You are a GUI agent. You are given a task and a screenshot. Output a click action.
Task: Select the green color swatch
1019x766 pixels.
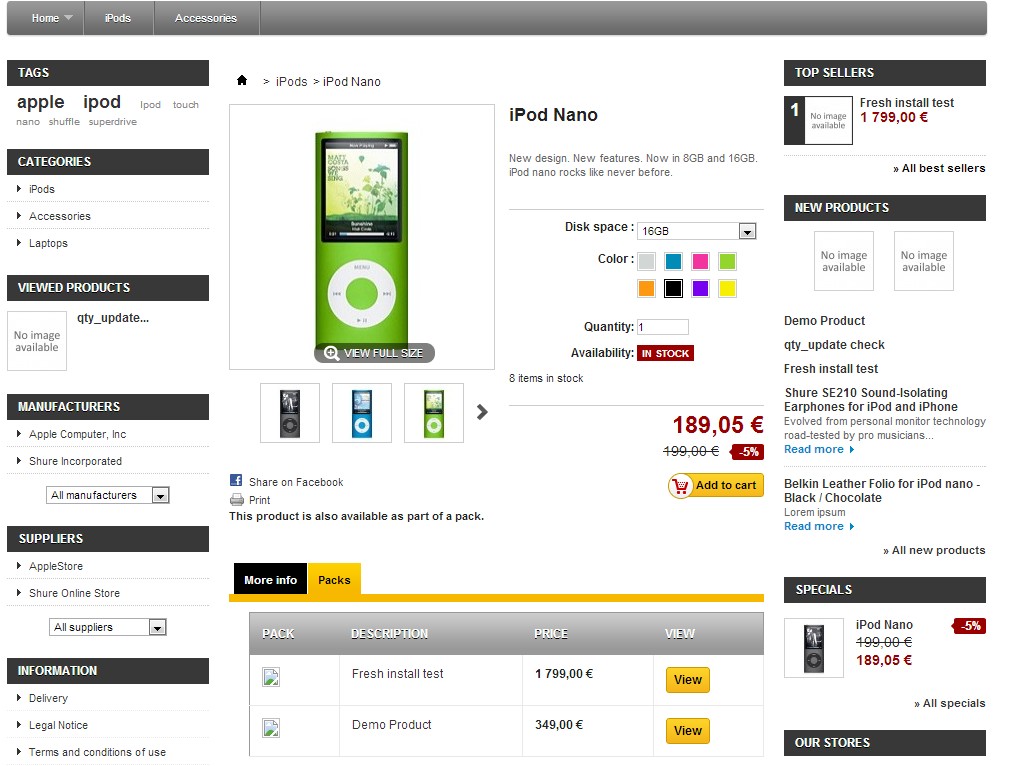[727, 261]
